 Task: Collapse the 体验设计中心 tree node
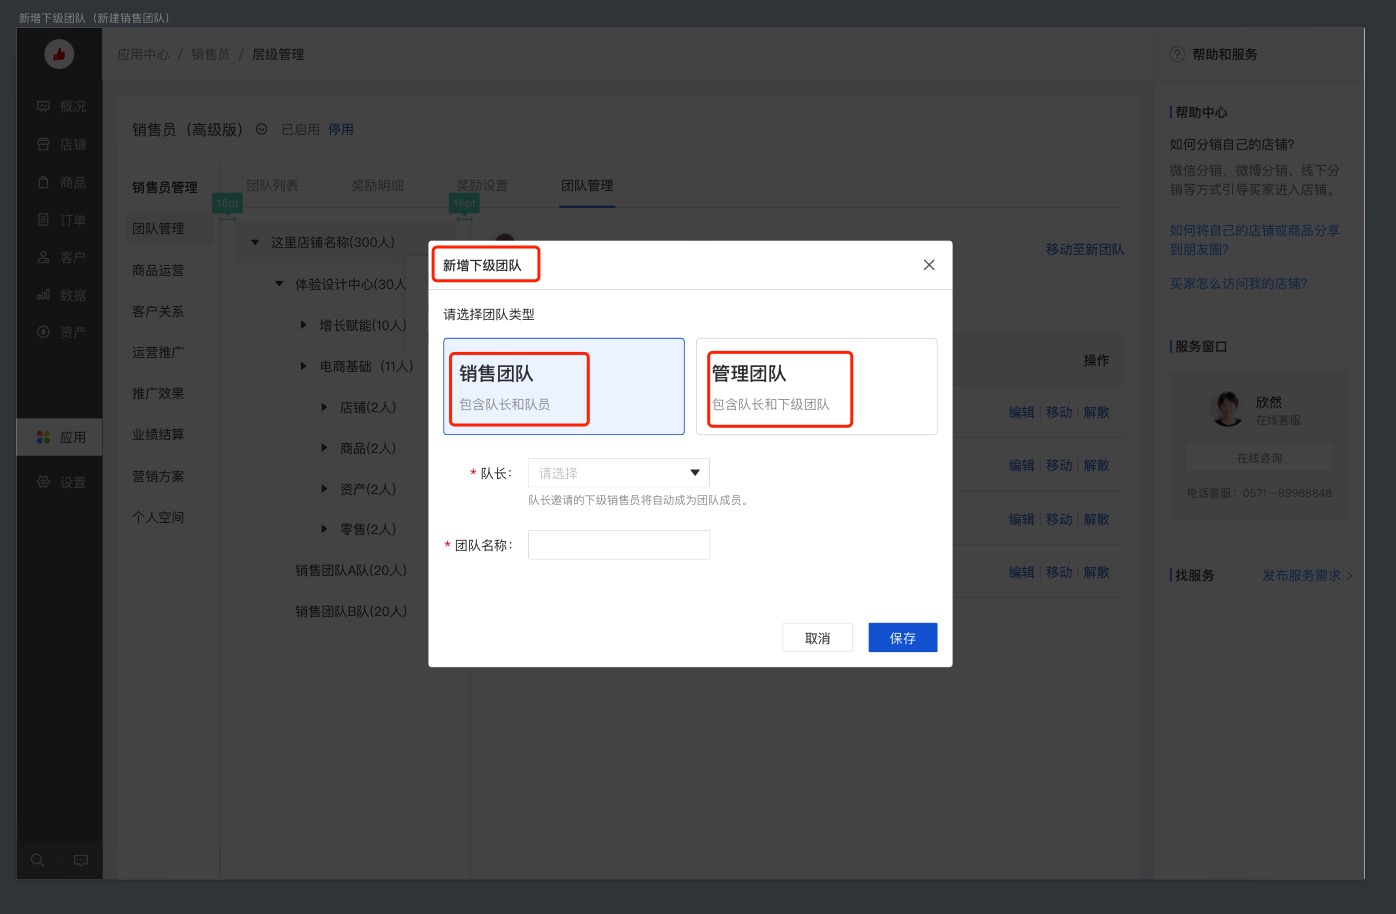[x=280, y=284]
